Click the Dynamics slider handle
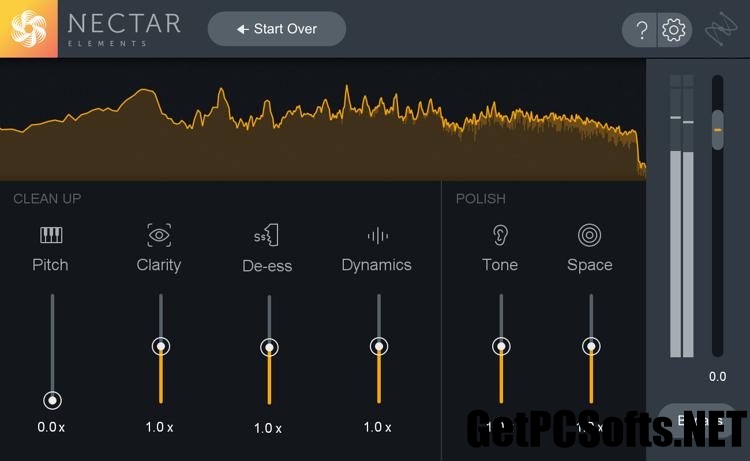This screenshot has width=750, height=461. coord(379,346)
